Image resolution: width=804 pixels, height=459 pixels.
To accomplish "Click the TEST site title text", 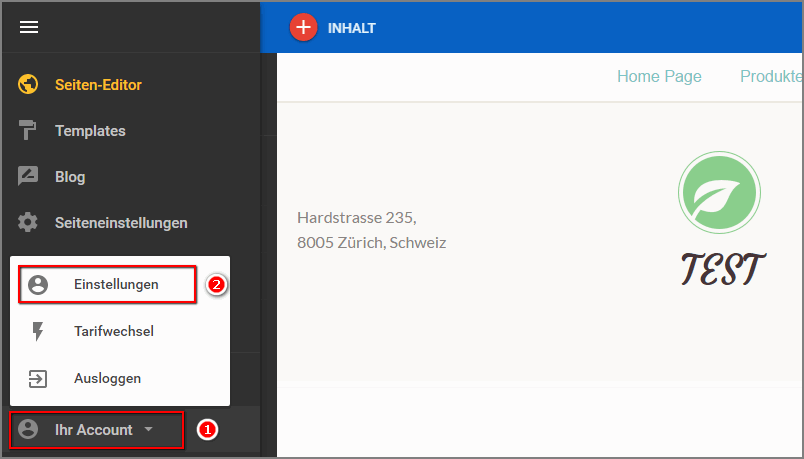I will 723,268.
